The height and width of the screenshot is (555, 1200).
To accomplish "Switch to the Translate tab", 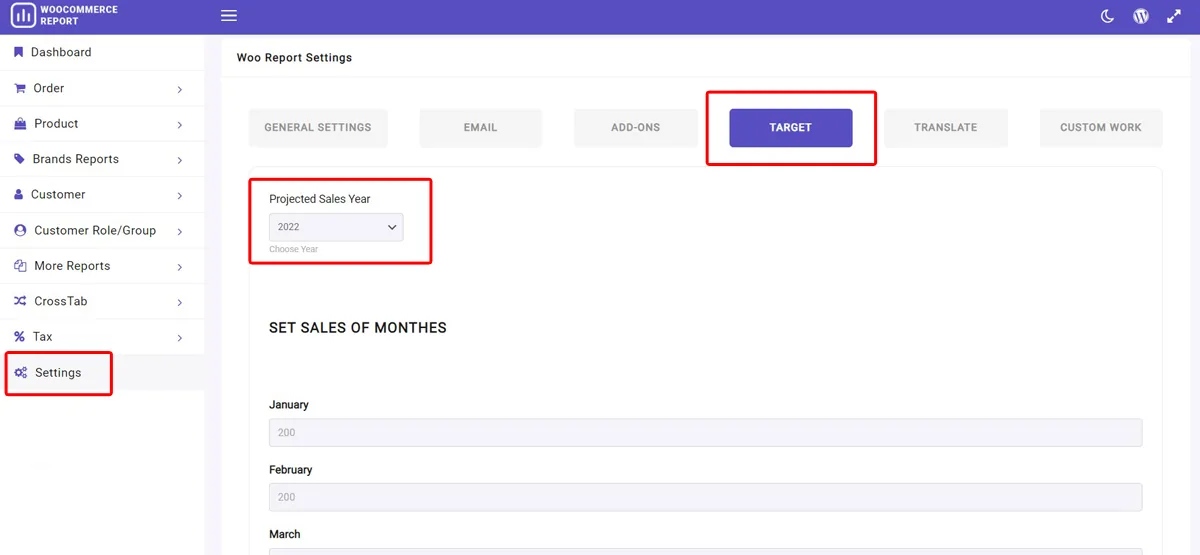I will tap(946, 128).
